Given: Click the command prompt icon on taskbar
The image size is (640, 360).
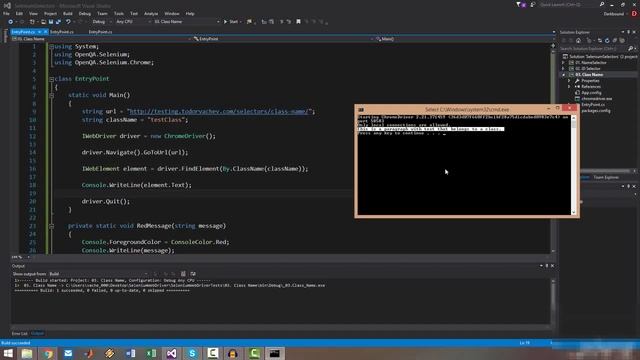Looking at the screenshot, I should pos(275,353).
